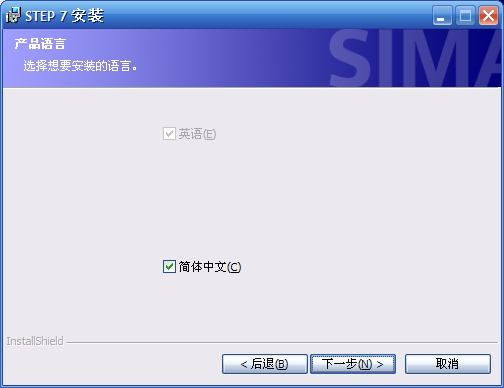The height and width of the screenshot is (388, 504).
Task: Minimize the STEP 7 安装 window
Action: point(442,15)
